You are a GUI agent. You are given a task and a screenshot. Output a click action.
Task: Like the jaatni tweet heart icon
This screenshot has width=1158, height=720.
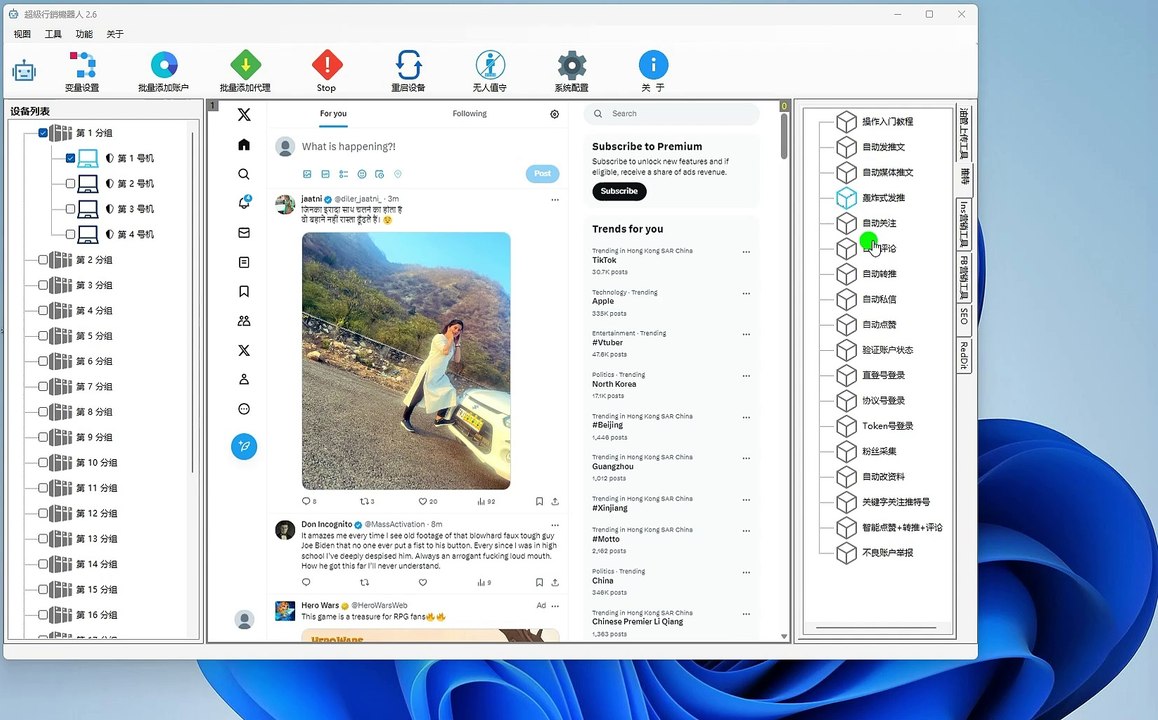click(423, 501)
